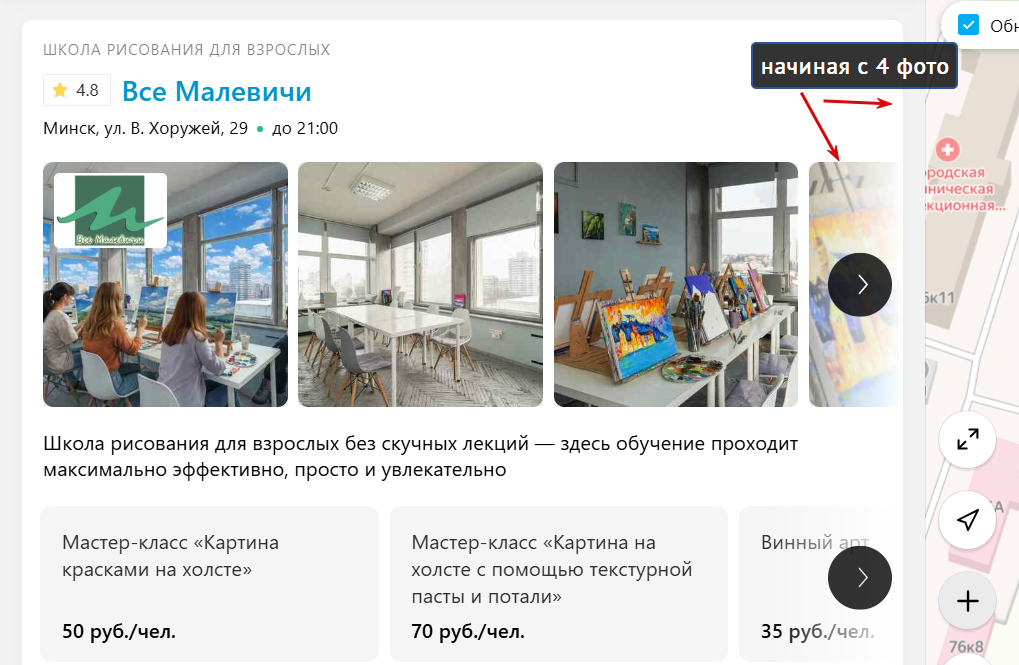Zoom in the map with plus button
Image resolution: width=1019 pixels, height=665 pixels.
pos(968,601)
